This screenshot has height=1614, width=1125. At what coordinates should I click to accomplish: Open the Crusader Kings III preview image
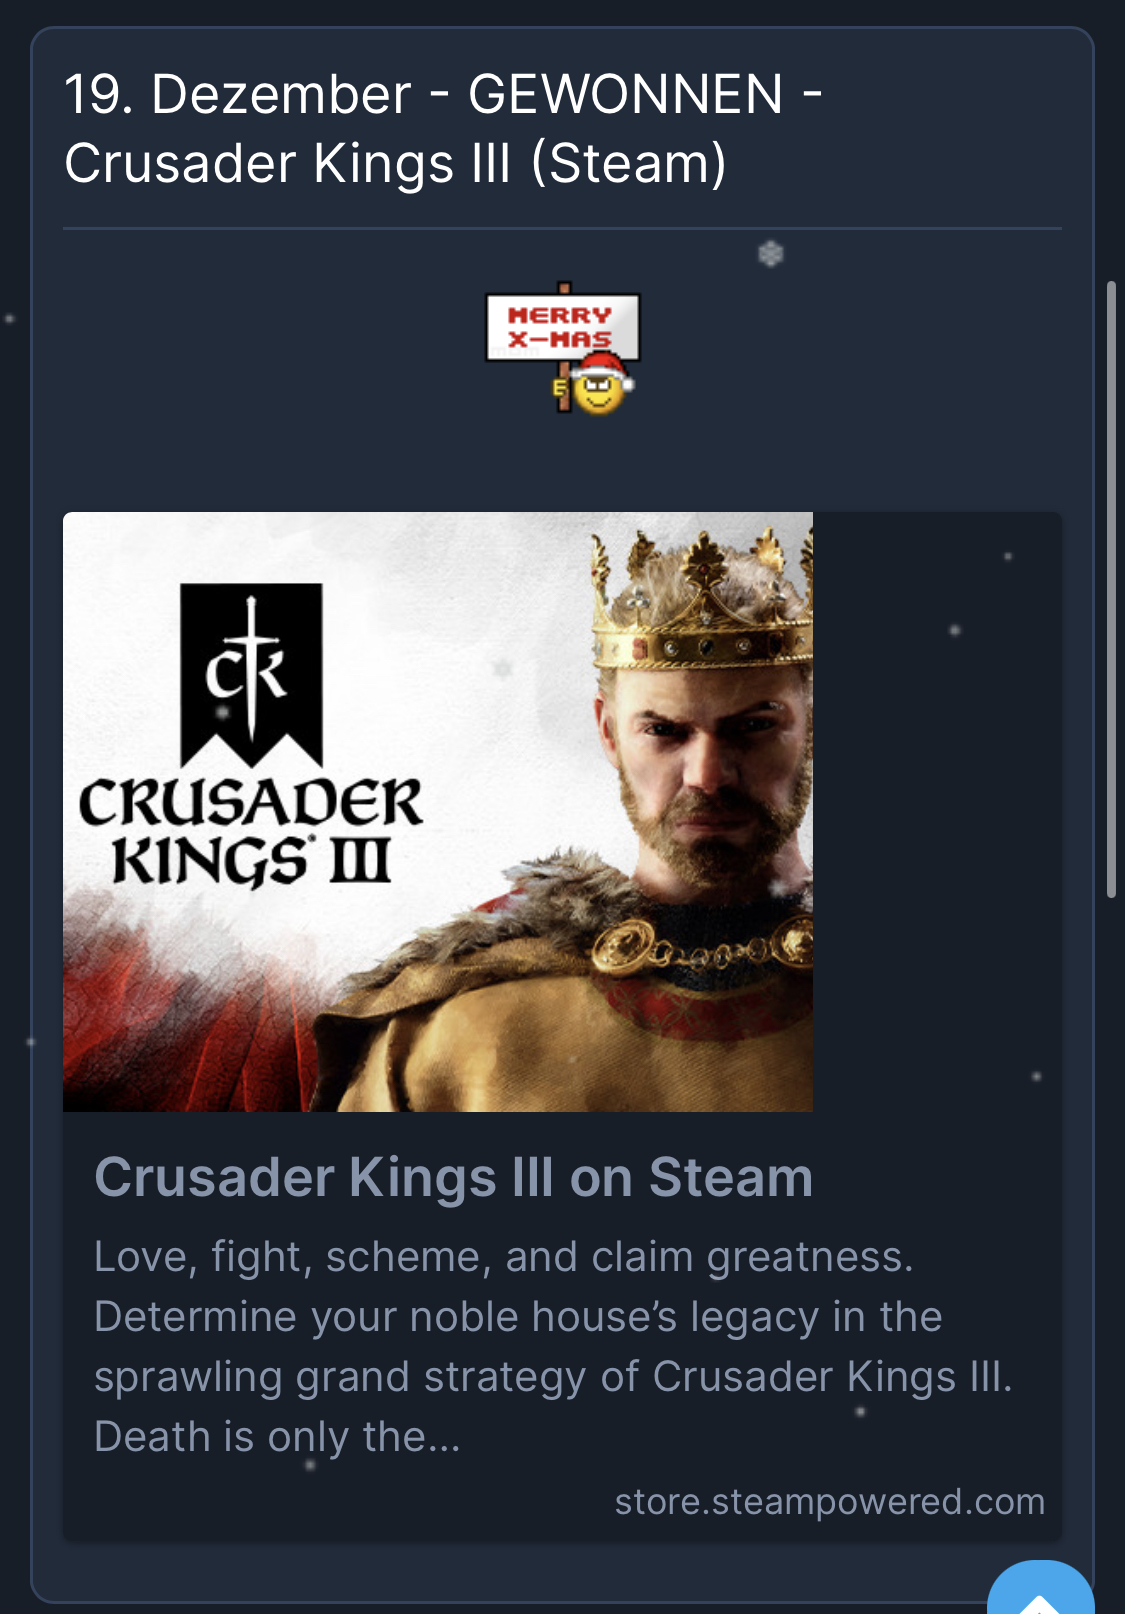(438, 812)
